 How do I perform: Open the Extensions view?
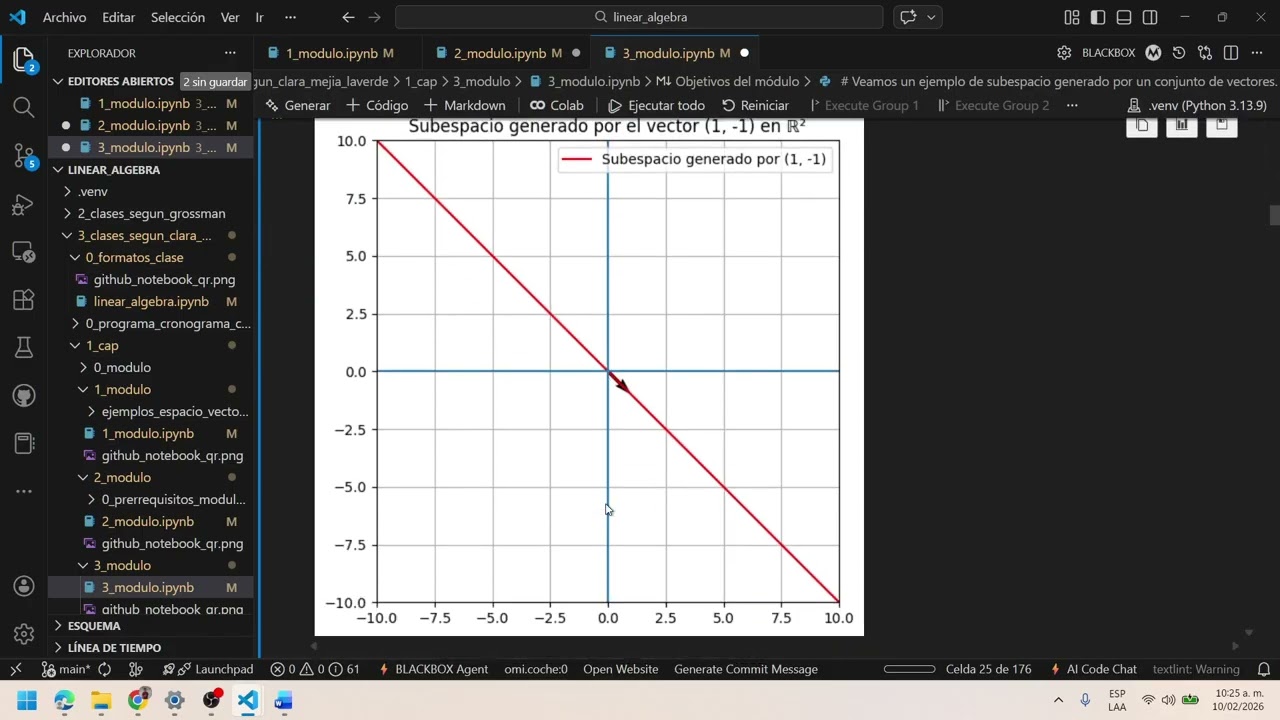coord(24,300)
